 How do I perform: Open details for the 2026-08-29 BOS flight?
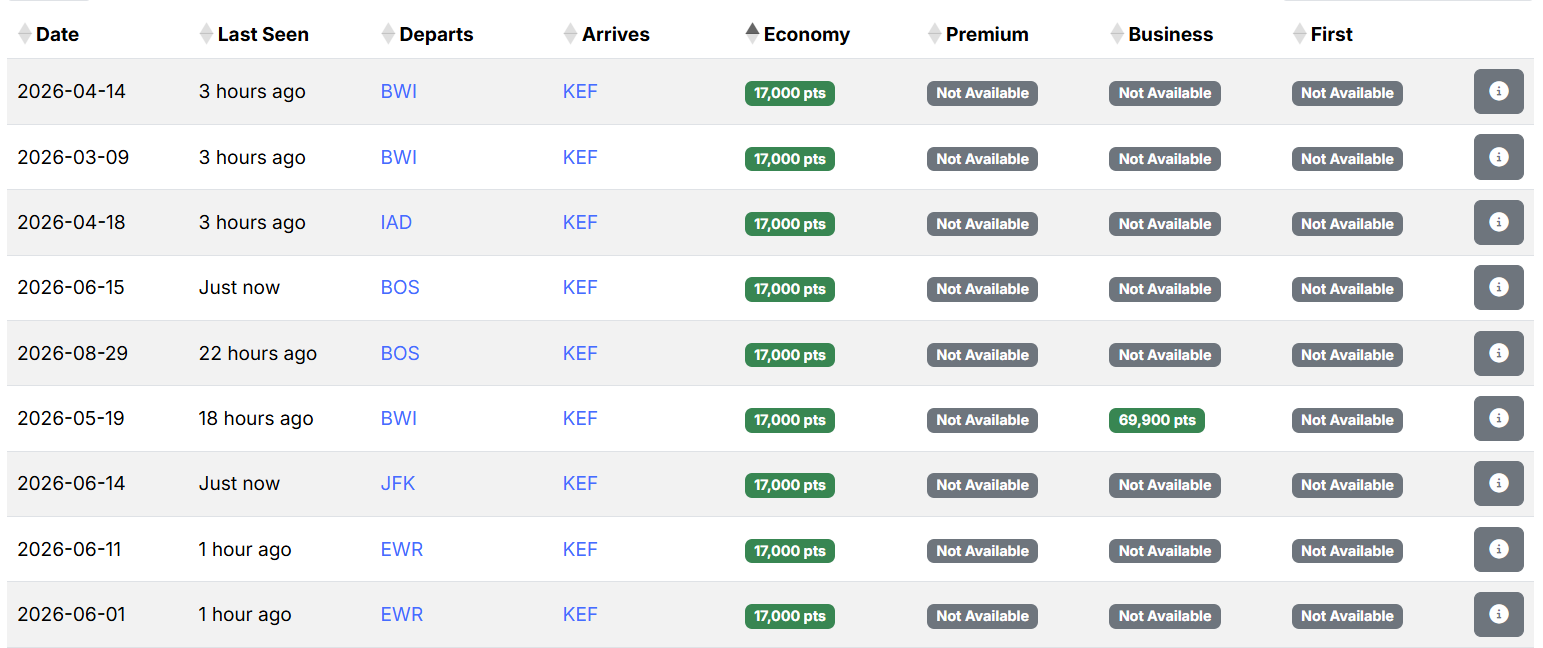[1498, 352]
